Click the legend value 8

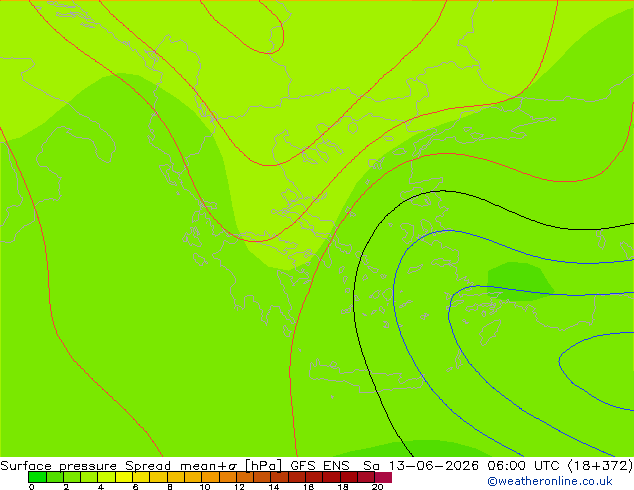tap(170, 487)
